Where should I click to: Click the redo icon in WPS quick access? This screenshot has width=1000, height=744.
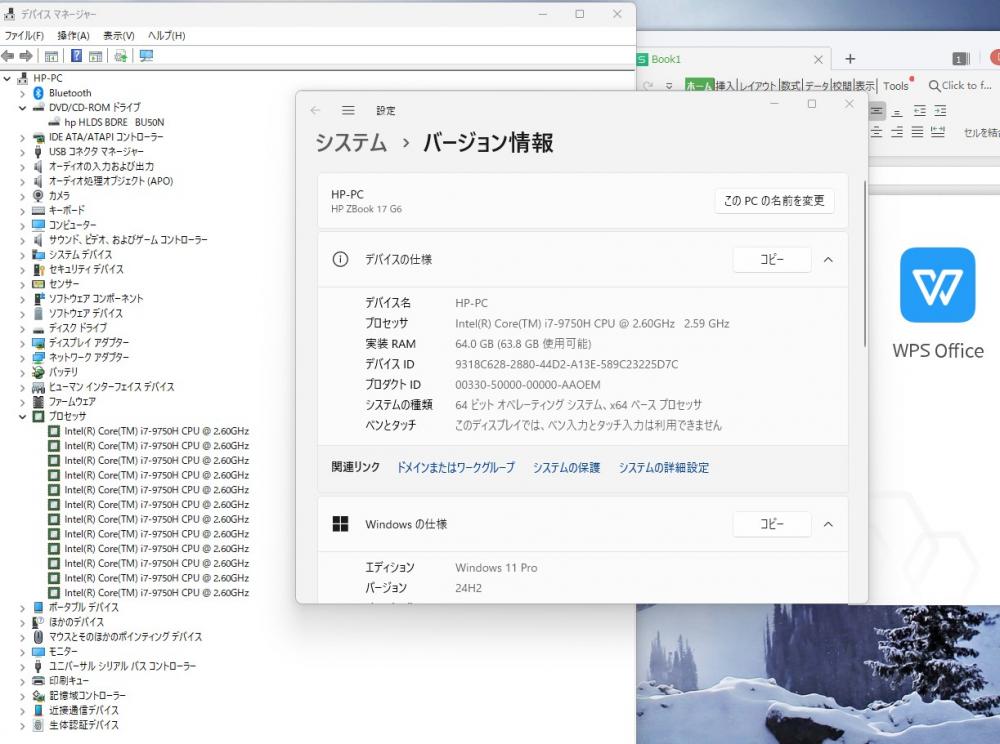(x=648, y=85)
